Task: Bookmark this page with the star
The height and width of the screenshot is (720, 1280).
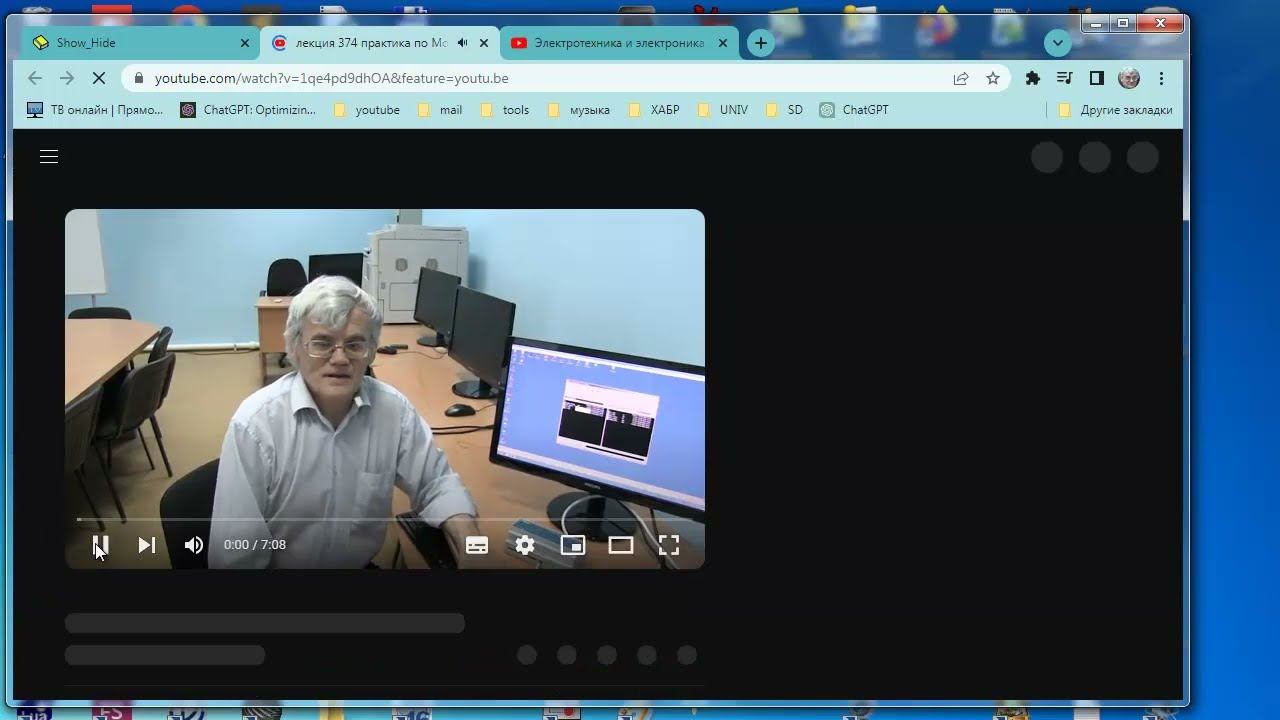Action: 993,78
